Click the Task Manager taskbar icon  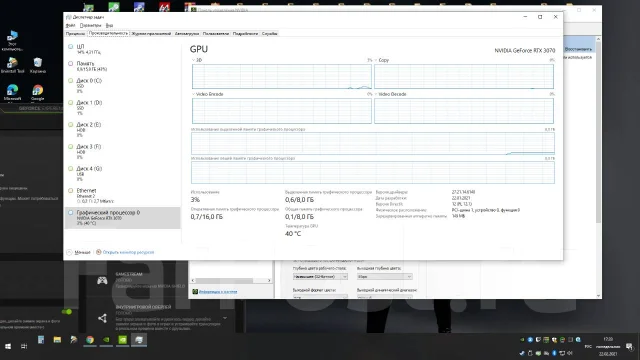(x=139, y=340)
